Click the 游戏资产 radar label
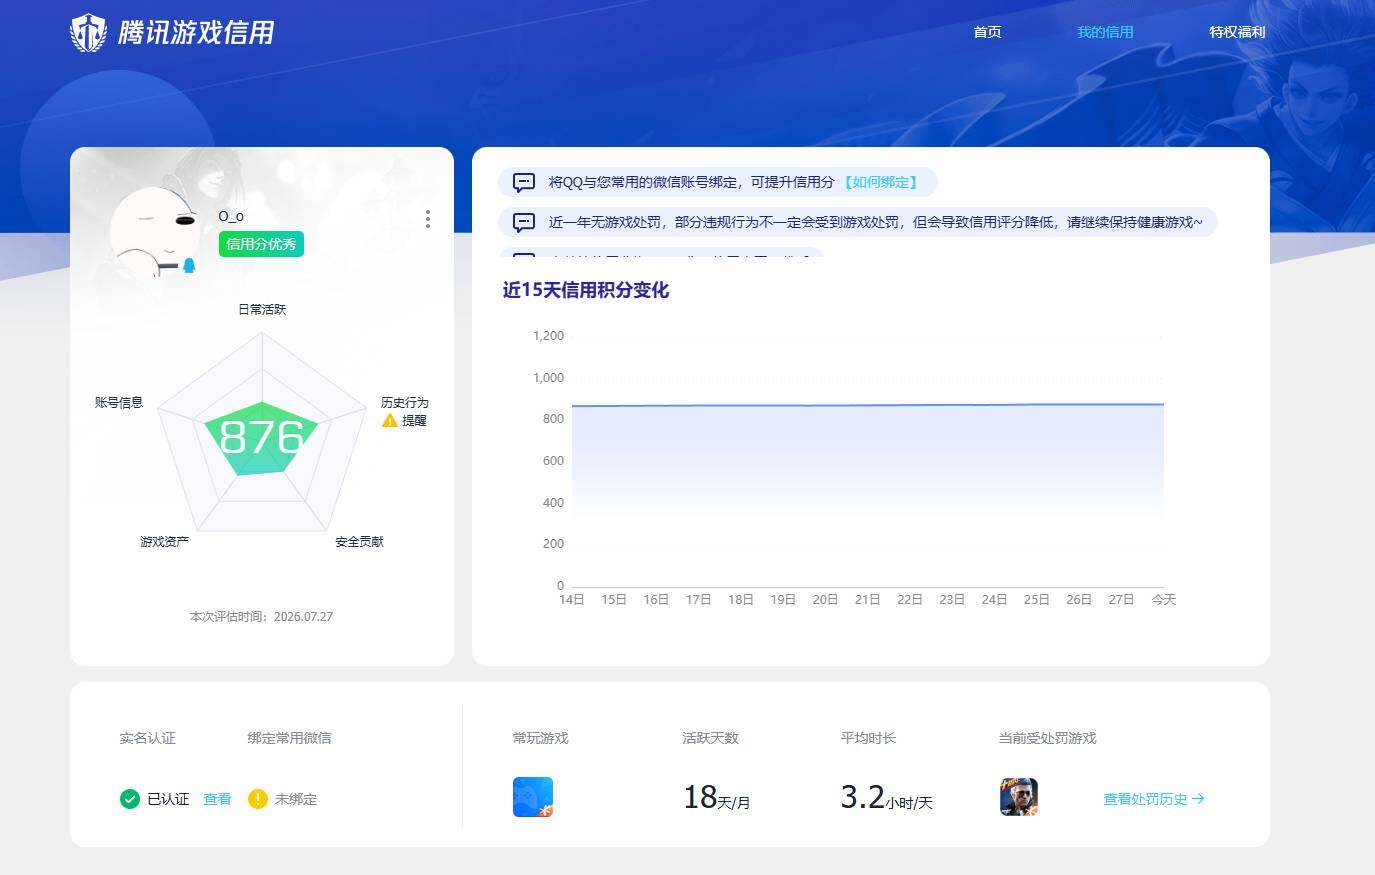The width and height of the screenshot is (1375, 875). (x=164, y=541)
